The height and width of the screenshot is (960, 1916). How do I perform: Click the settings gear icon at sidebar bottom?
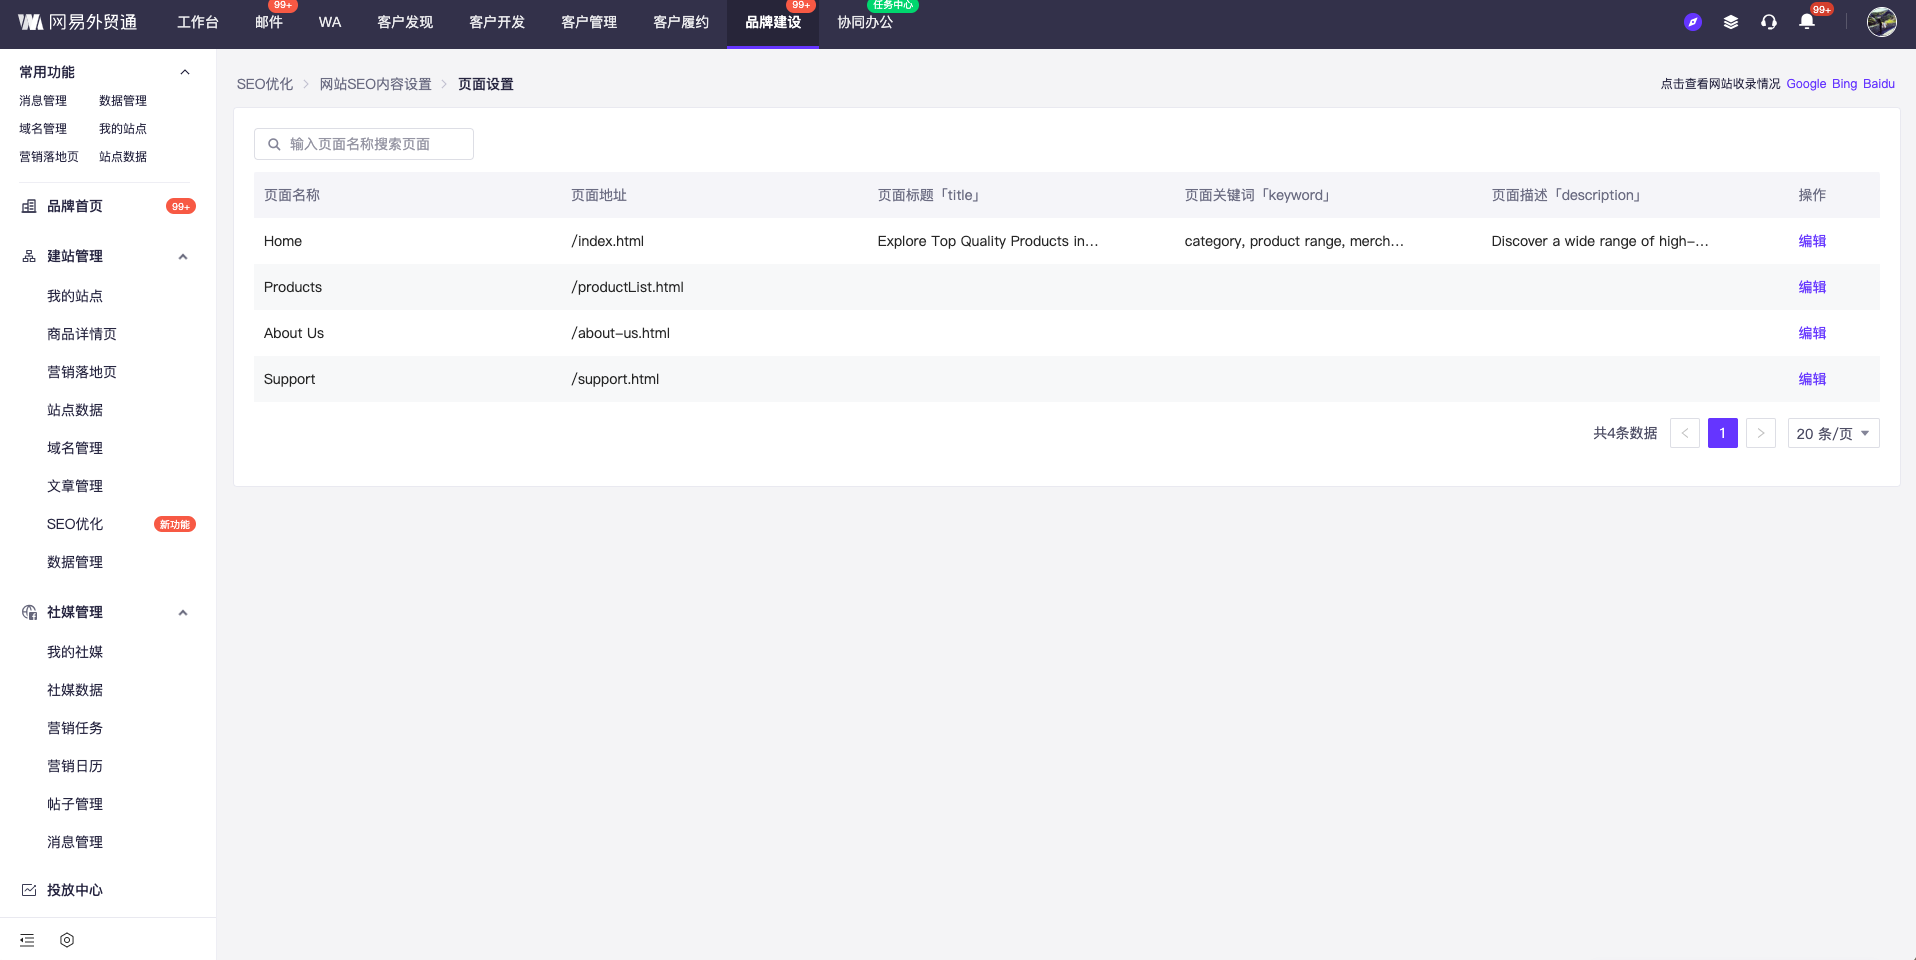point(67,940)
